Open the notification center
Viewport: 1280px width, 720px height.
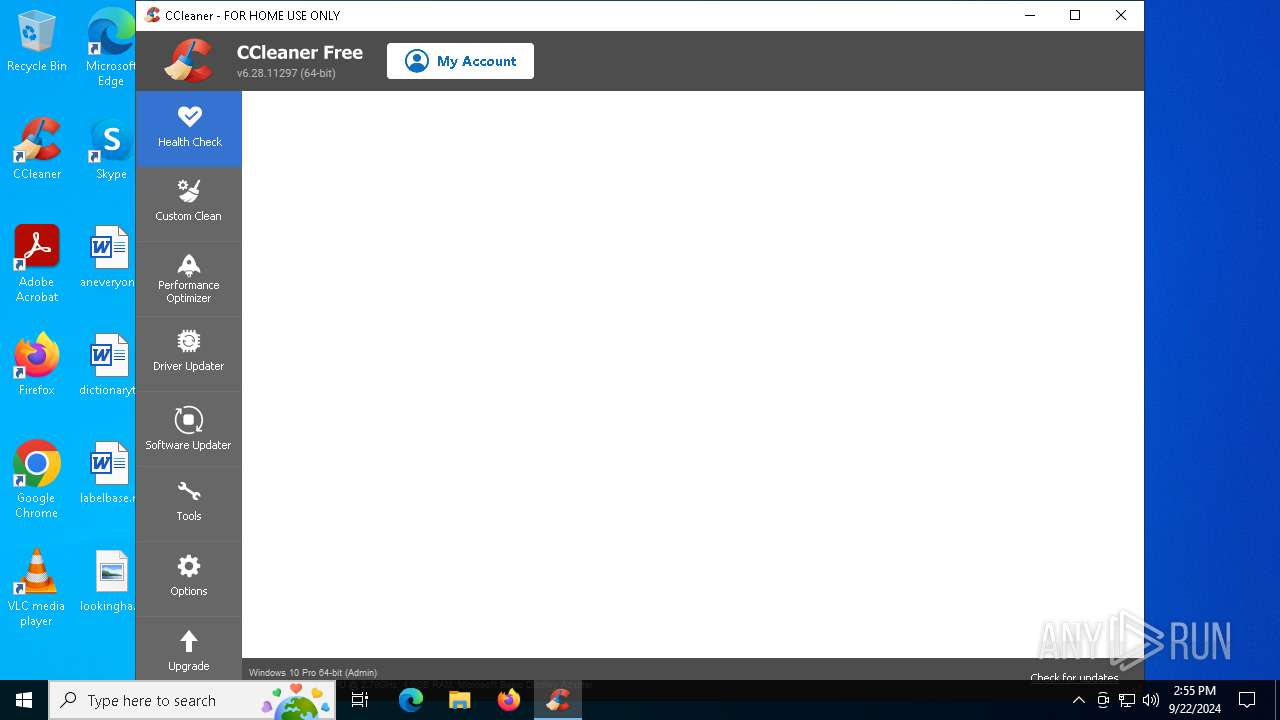coord(1247,700)
